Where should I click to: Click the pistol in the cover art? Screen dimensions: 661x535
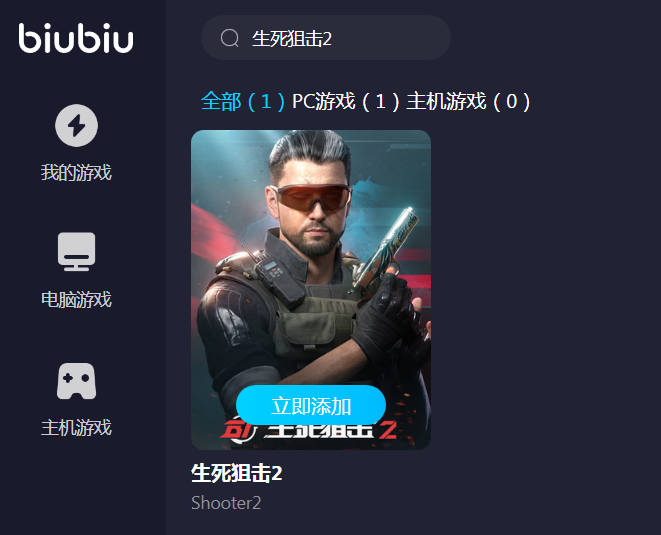[x=385, y=250]
